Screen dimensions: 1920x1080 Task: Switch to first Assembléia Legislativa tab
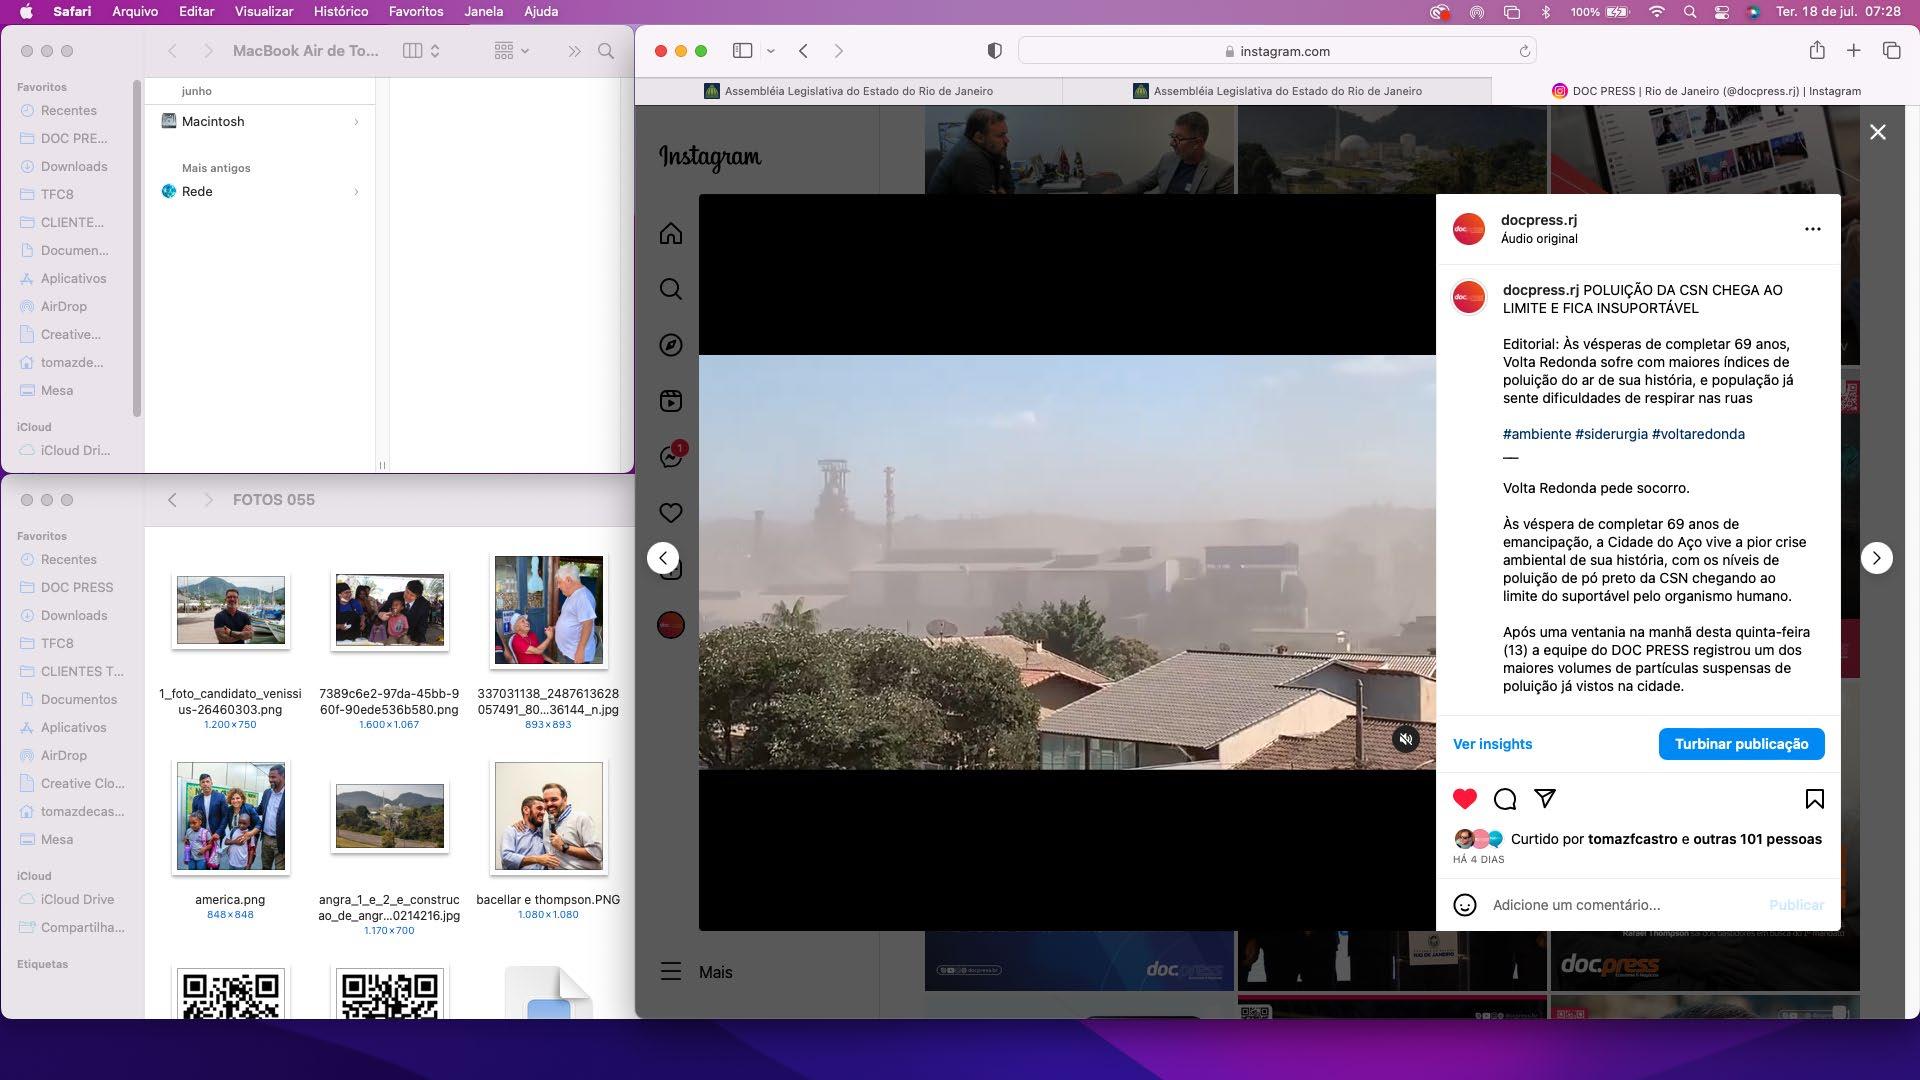848,91
